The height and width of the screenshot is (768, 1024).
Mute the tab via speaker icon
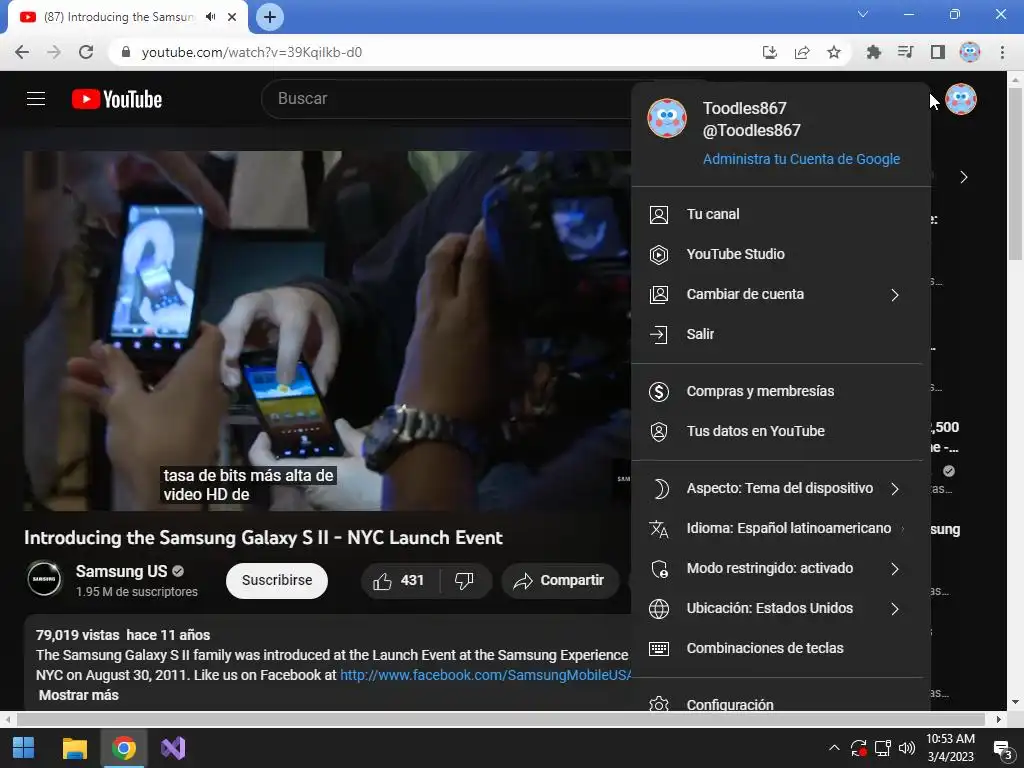[x=210, y=17]
